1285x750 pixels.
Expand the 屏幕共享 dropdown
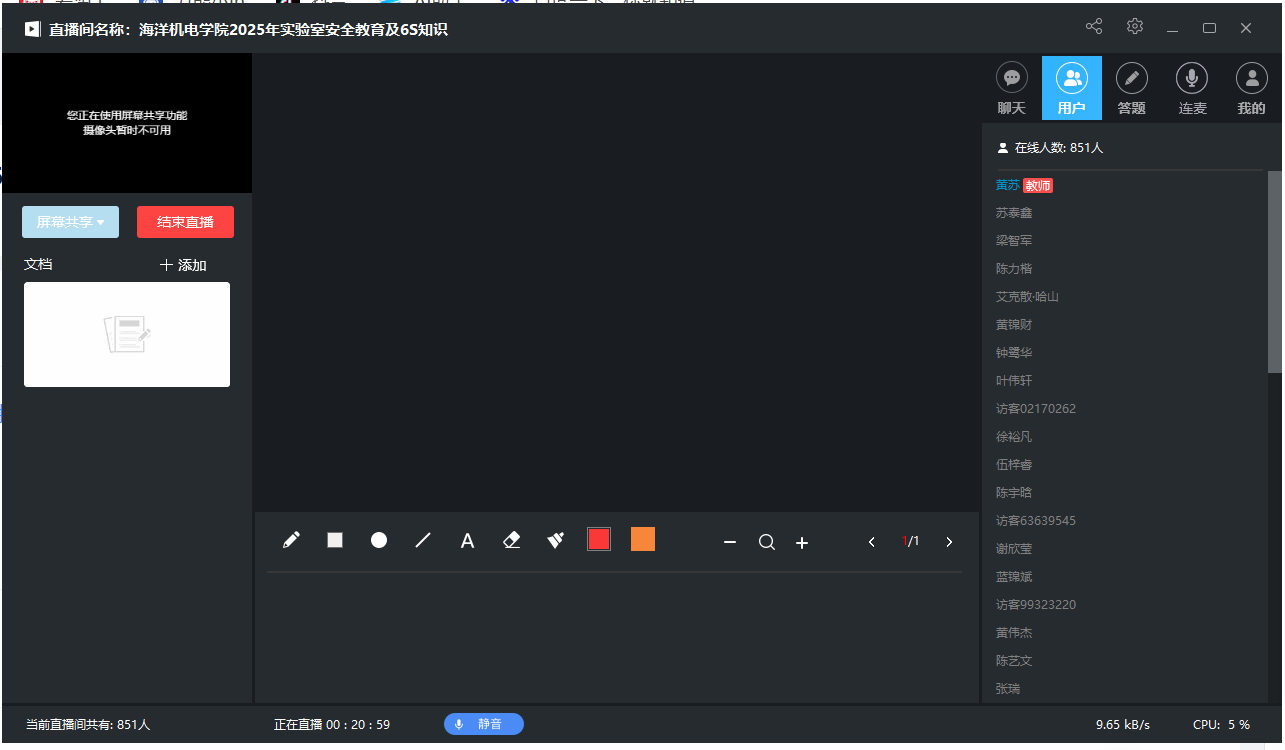(70, 222)
